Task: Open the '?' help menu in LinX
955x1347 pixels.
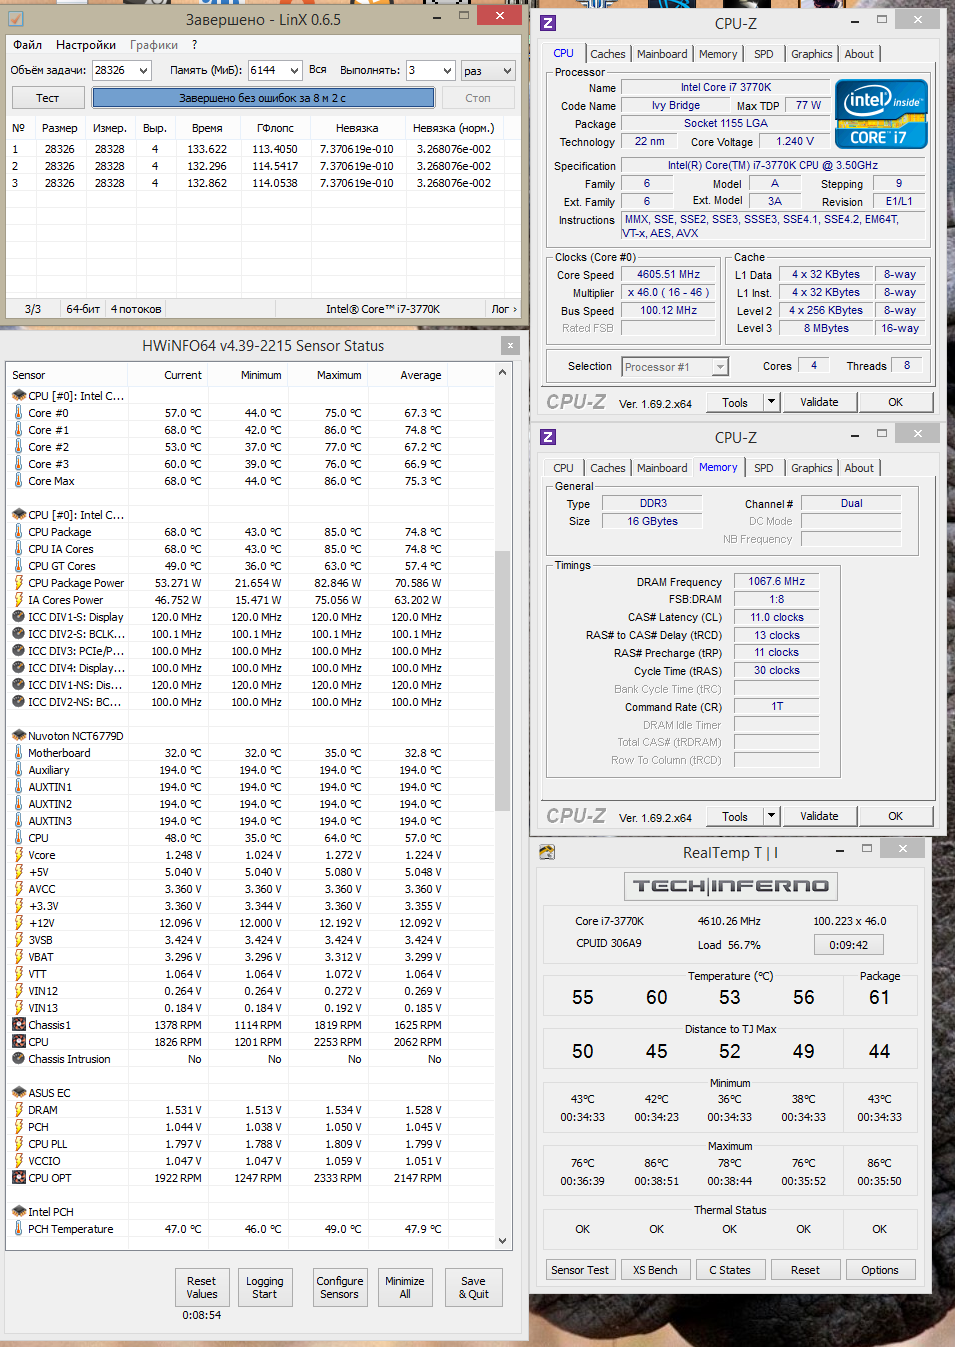Action: (195, 45)
